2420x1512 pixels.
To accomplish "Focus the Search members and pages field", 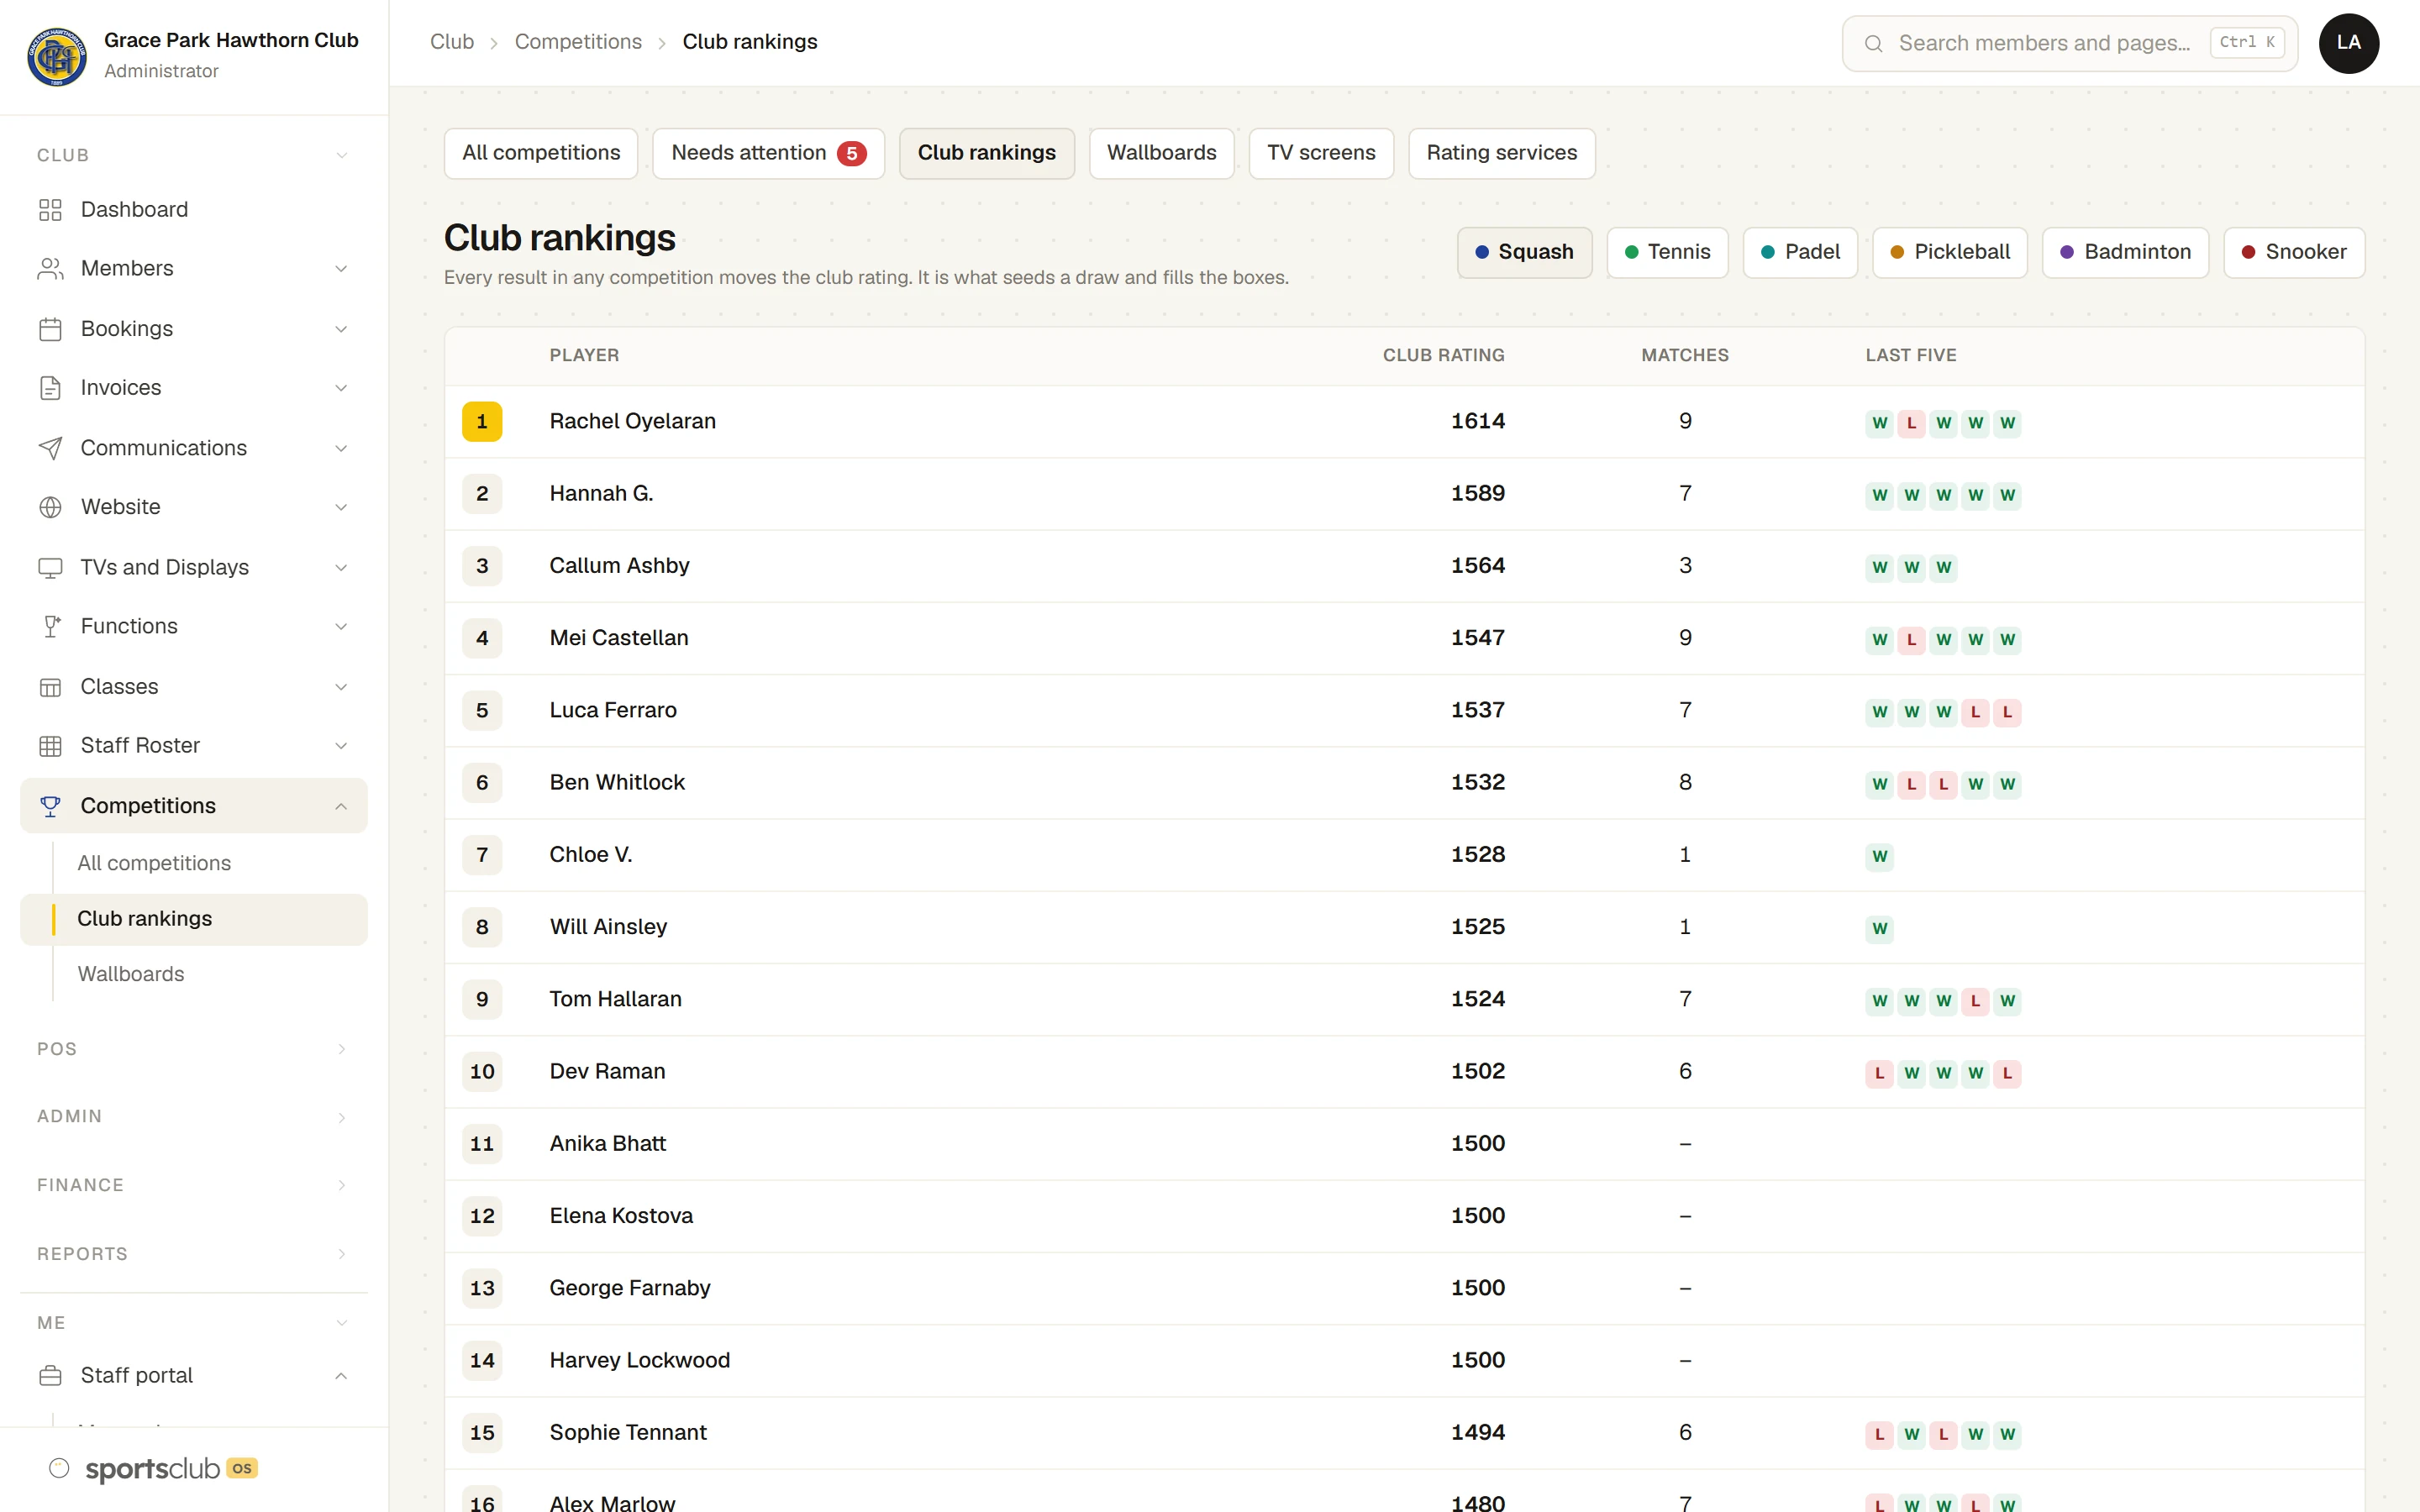I will (2069, 43).
